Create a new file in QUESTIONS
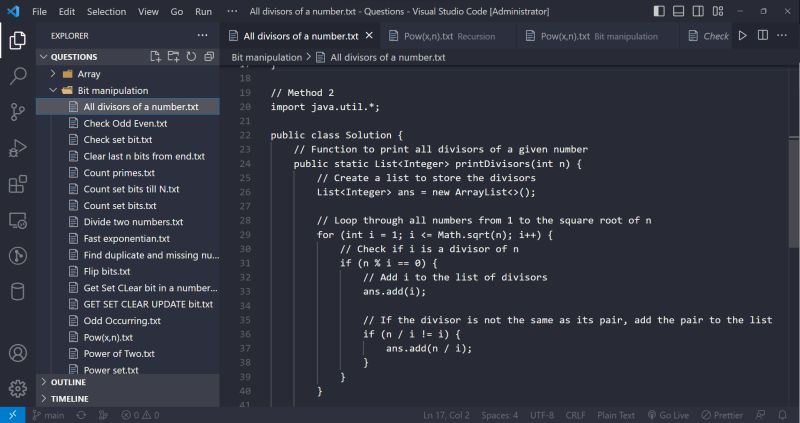800x423 pixels. pyautogui.click(x=156, y=57)
